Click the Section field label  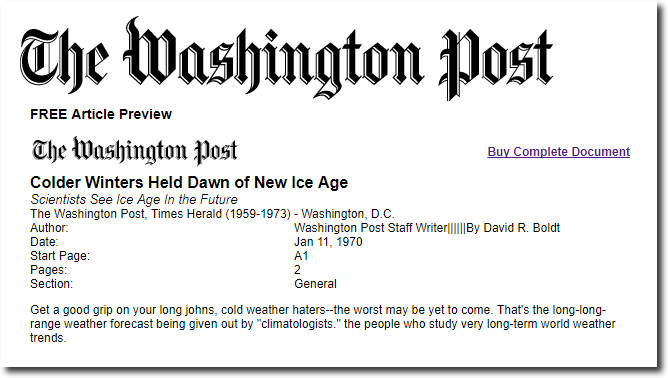pos(52,284)
